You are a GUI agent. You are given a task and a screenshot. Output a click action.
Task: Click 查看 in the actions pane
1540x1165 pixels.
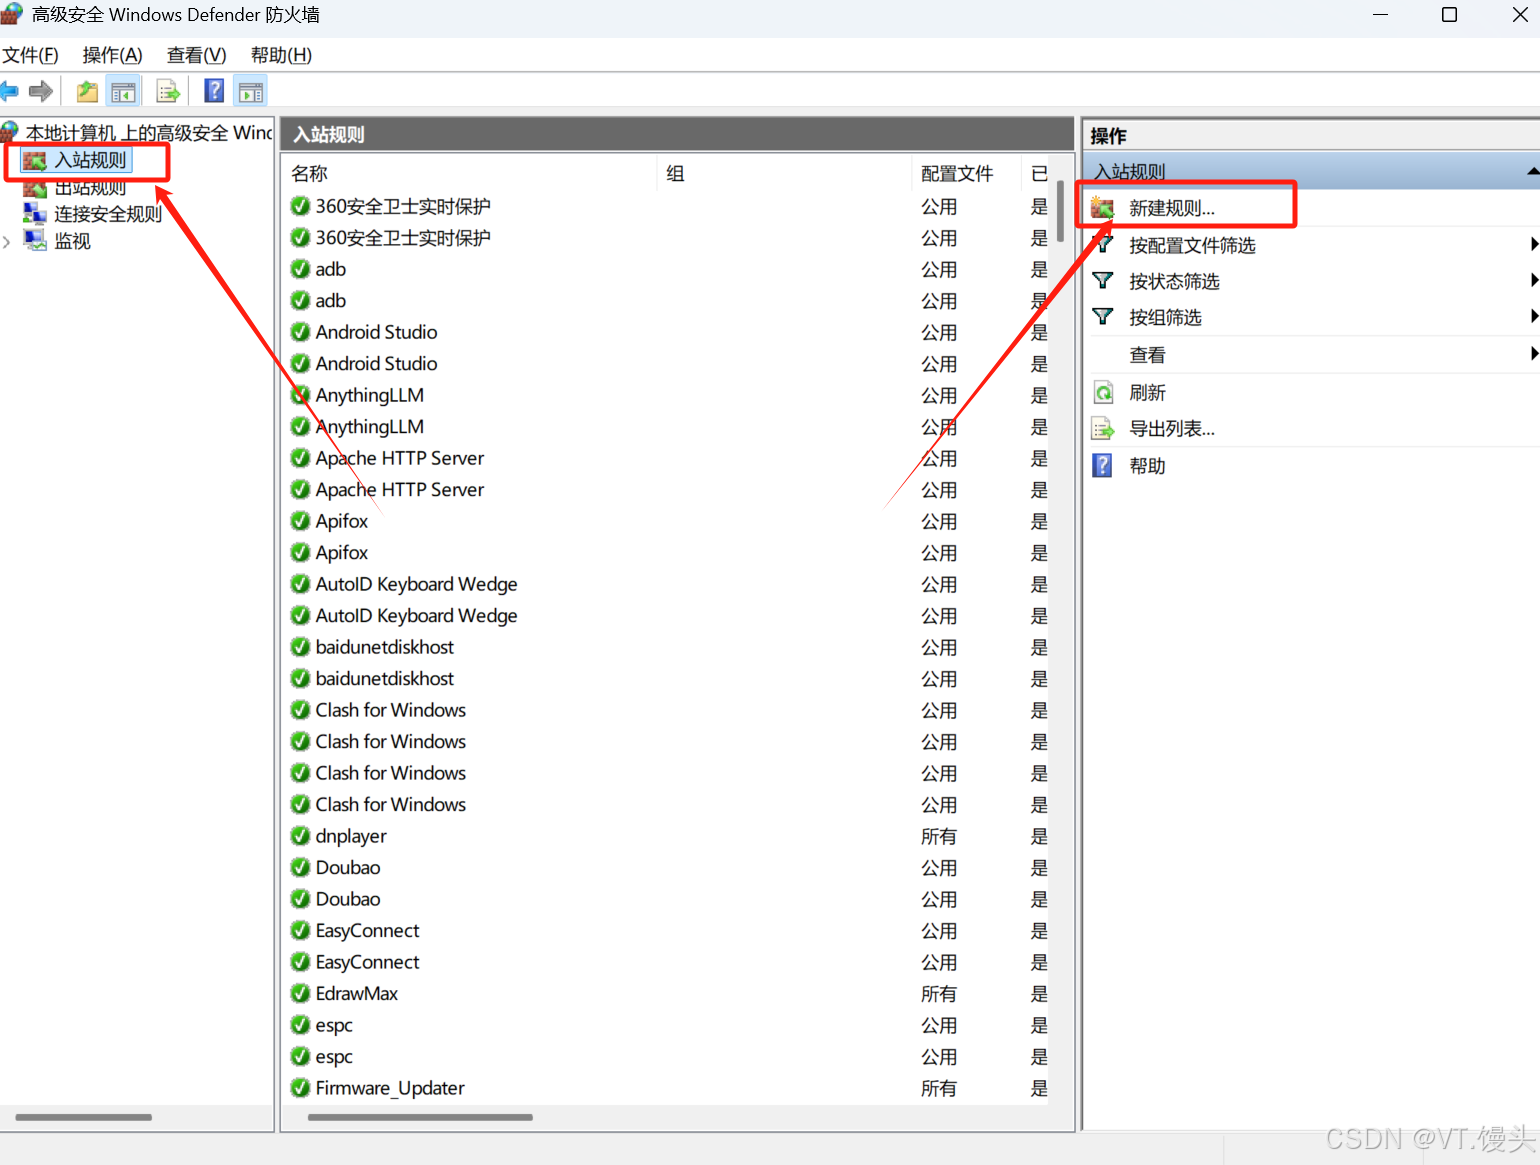[1147, 355]
